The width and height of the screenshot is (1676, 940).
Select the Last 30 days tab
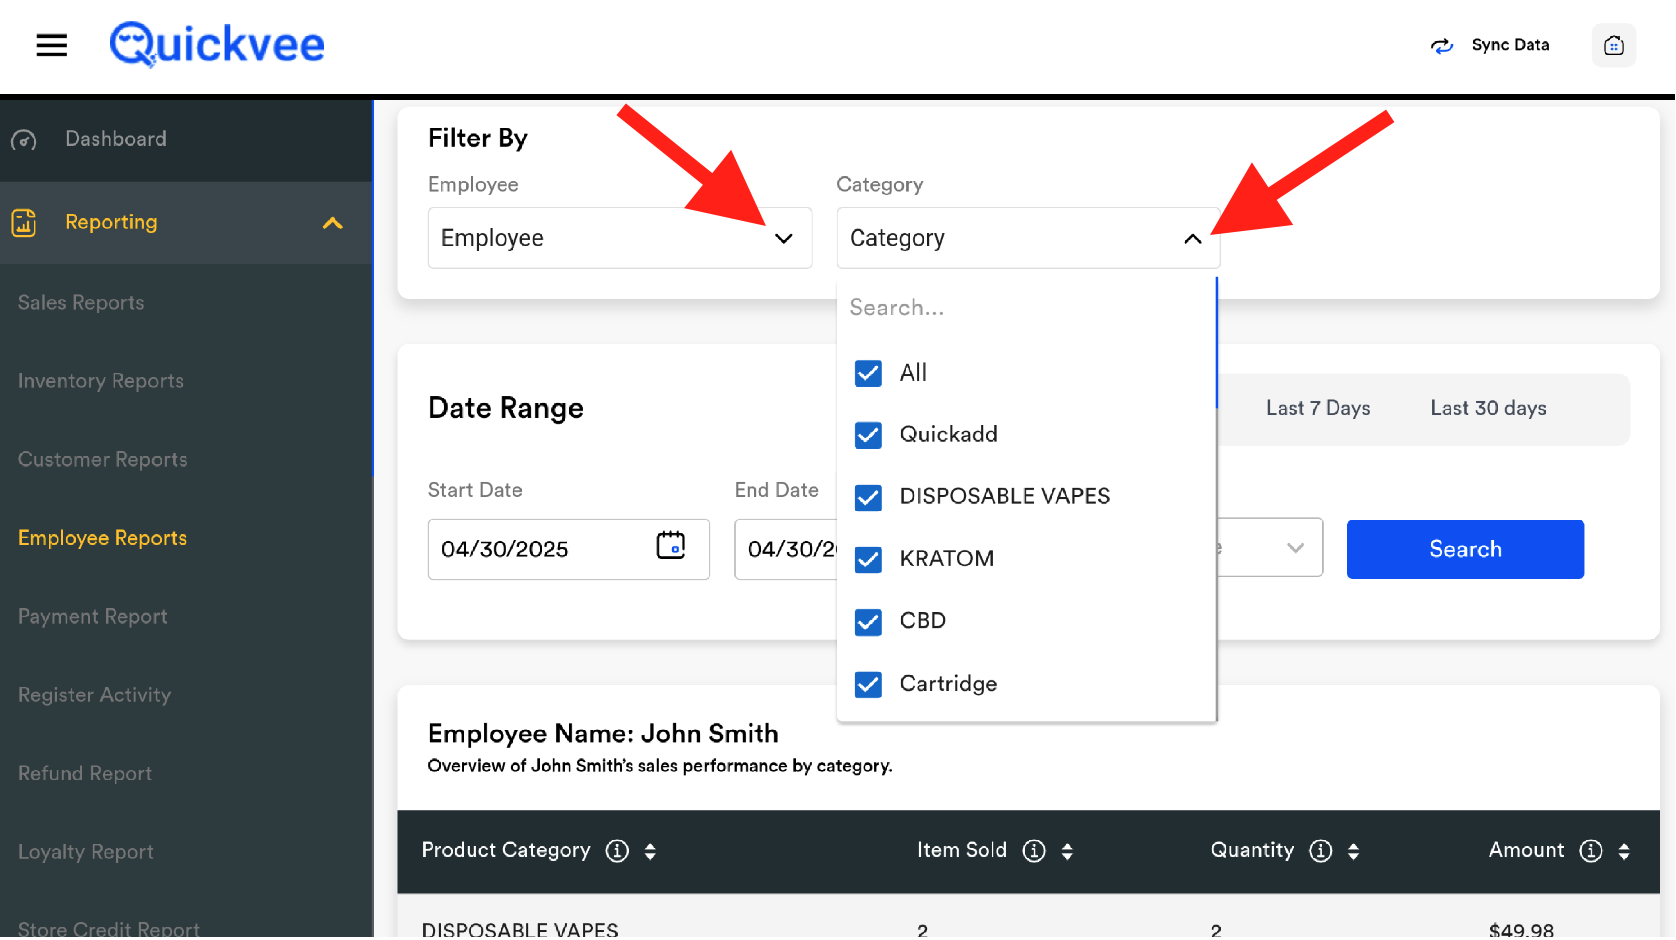click(1487, 408)
